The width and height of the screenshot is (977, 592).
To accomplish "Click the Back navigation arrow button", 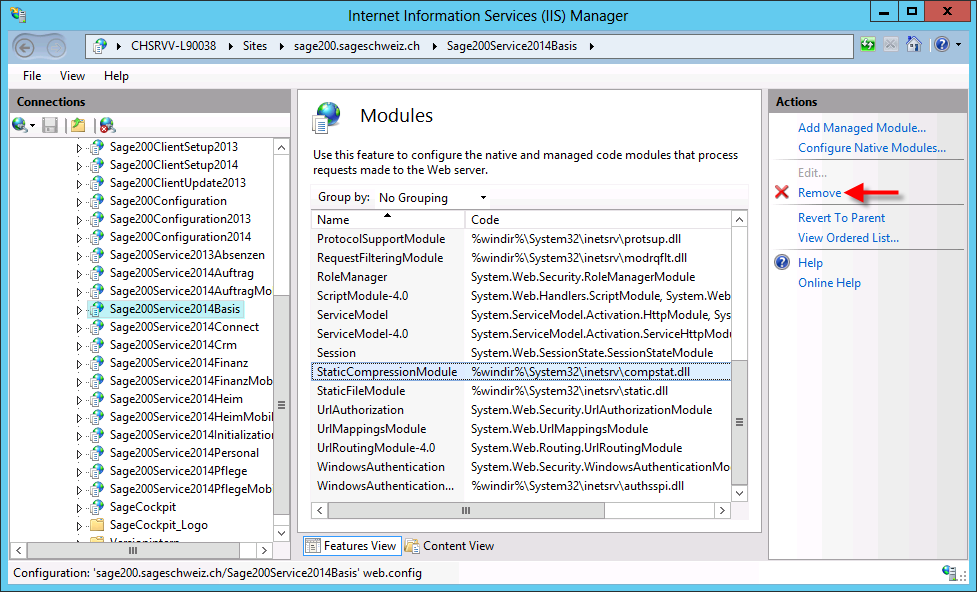I will point(25,47).
